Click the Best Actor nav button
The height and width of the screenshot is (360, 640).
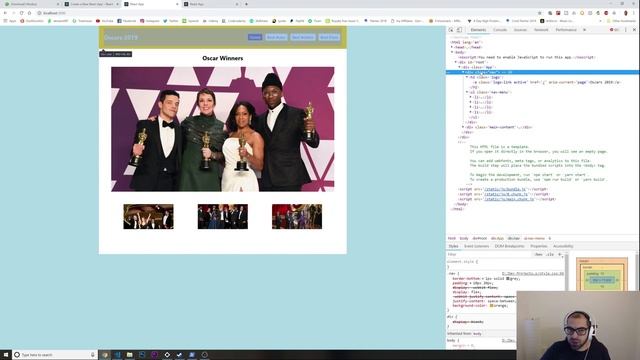(x=276, y=37)
